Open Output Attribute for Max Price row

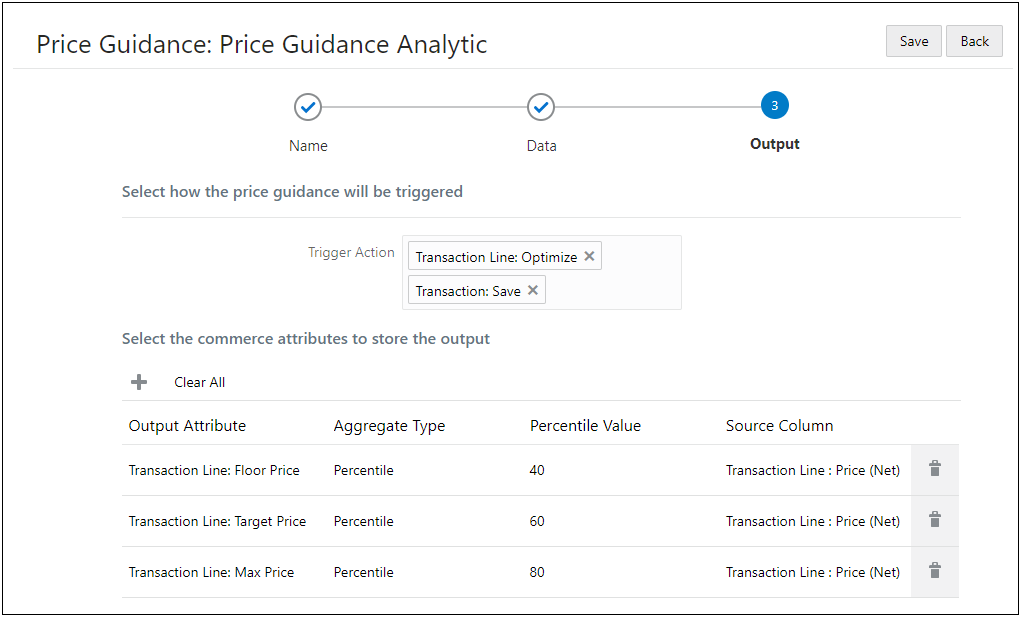click(211, 572)
